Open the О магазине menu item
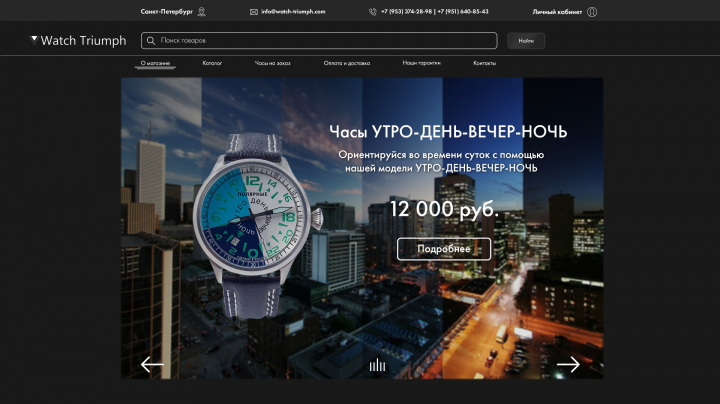This screenshot has width=720, height=404. [x=155, y=63]
